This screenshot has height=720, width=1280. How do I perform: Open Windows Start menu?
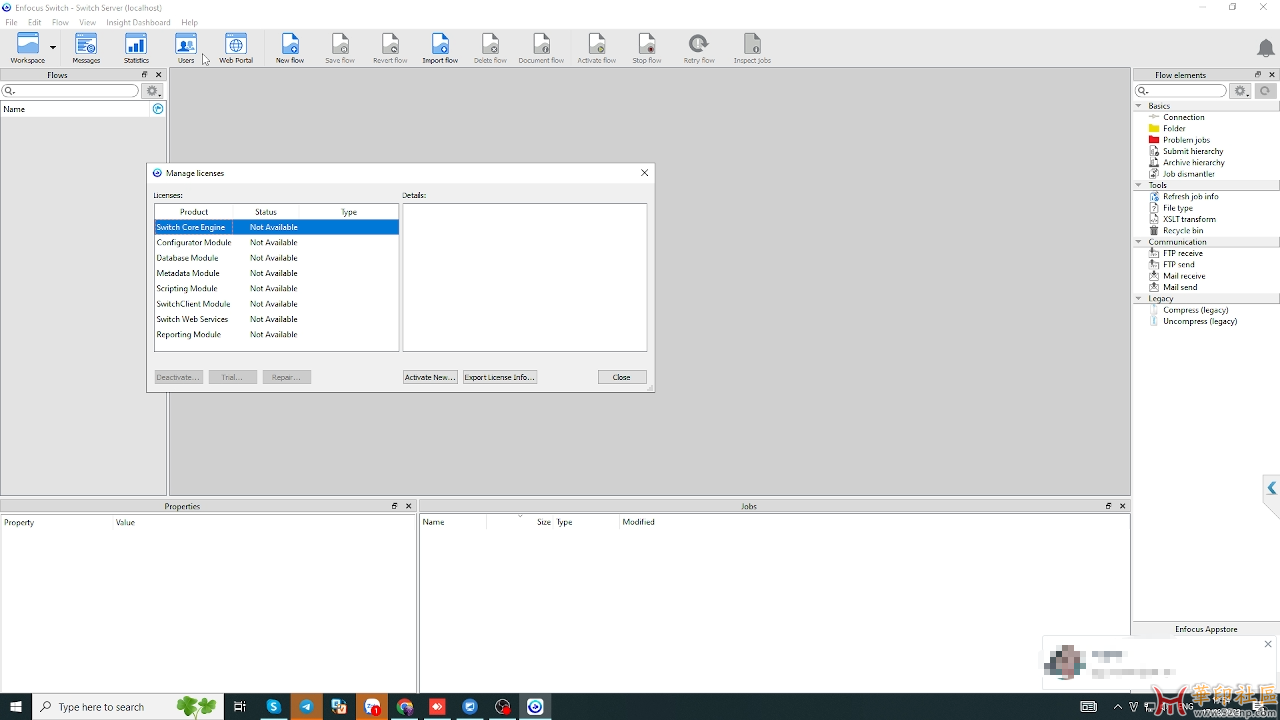point(16,707)
